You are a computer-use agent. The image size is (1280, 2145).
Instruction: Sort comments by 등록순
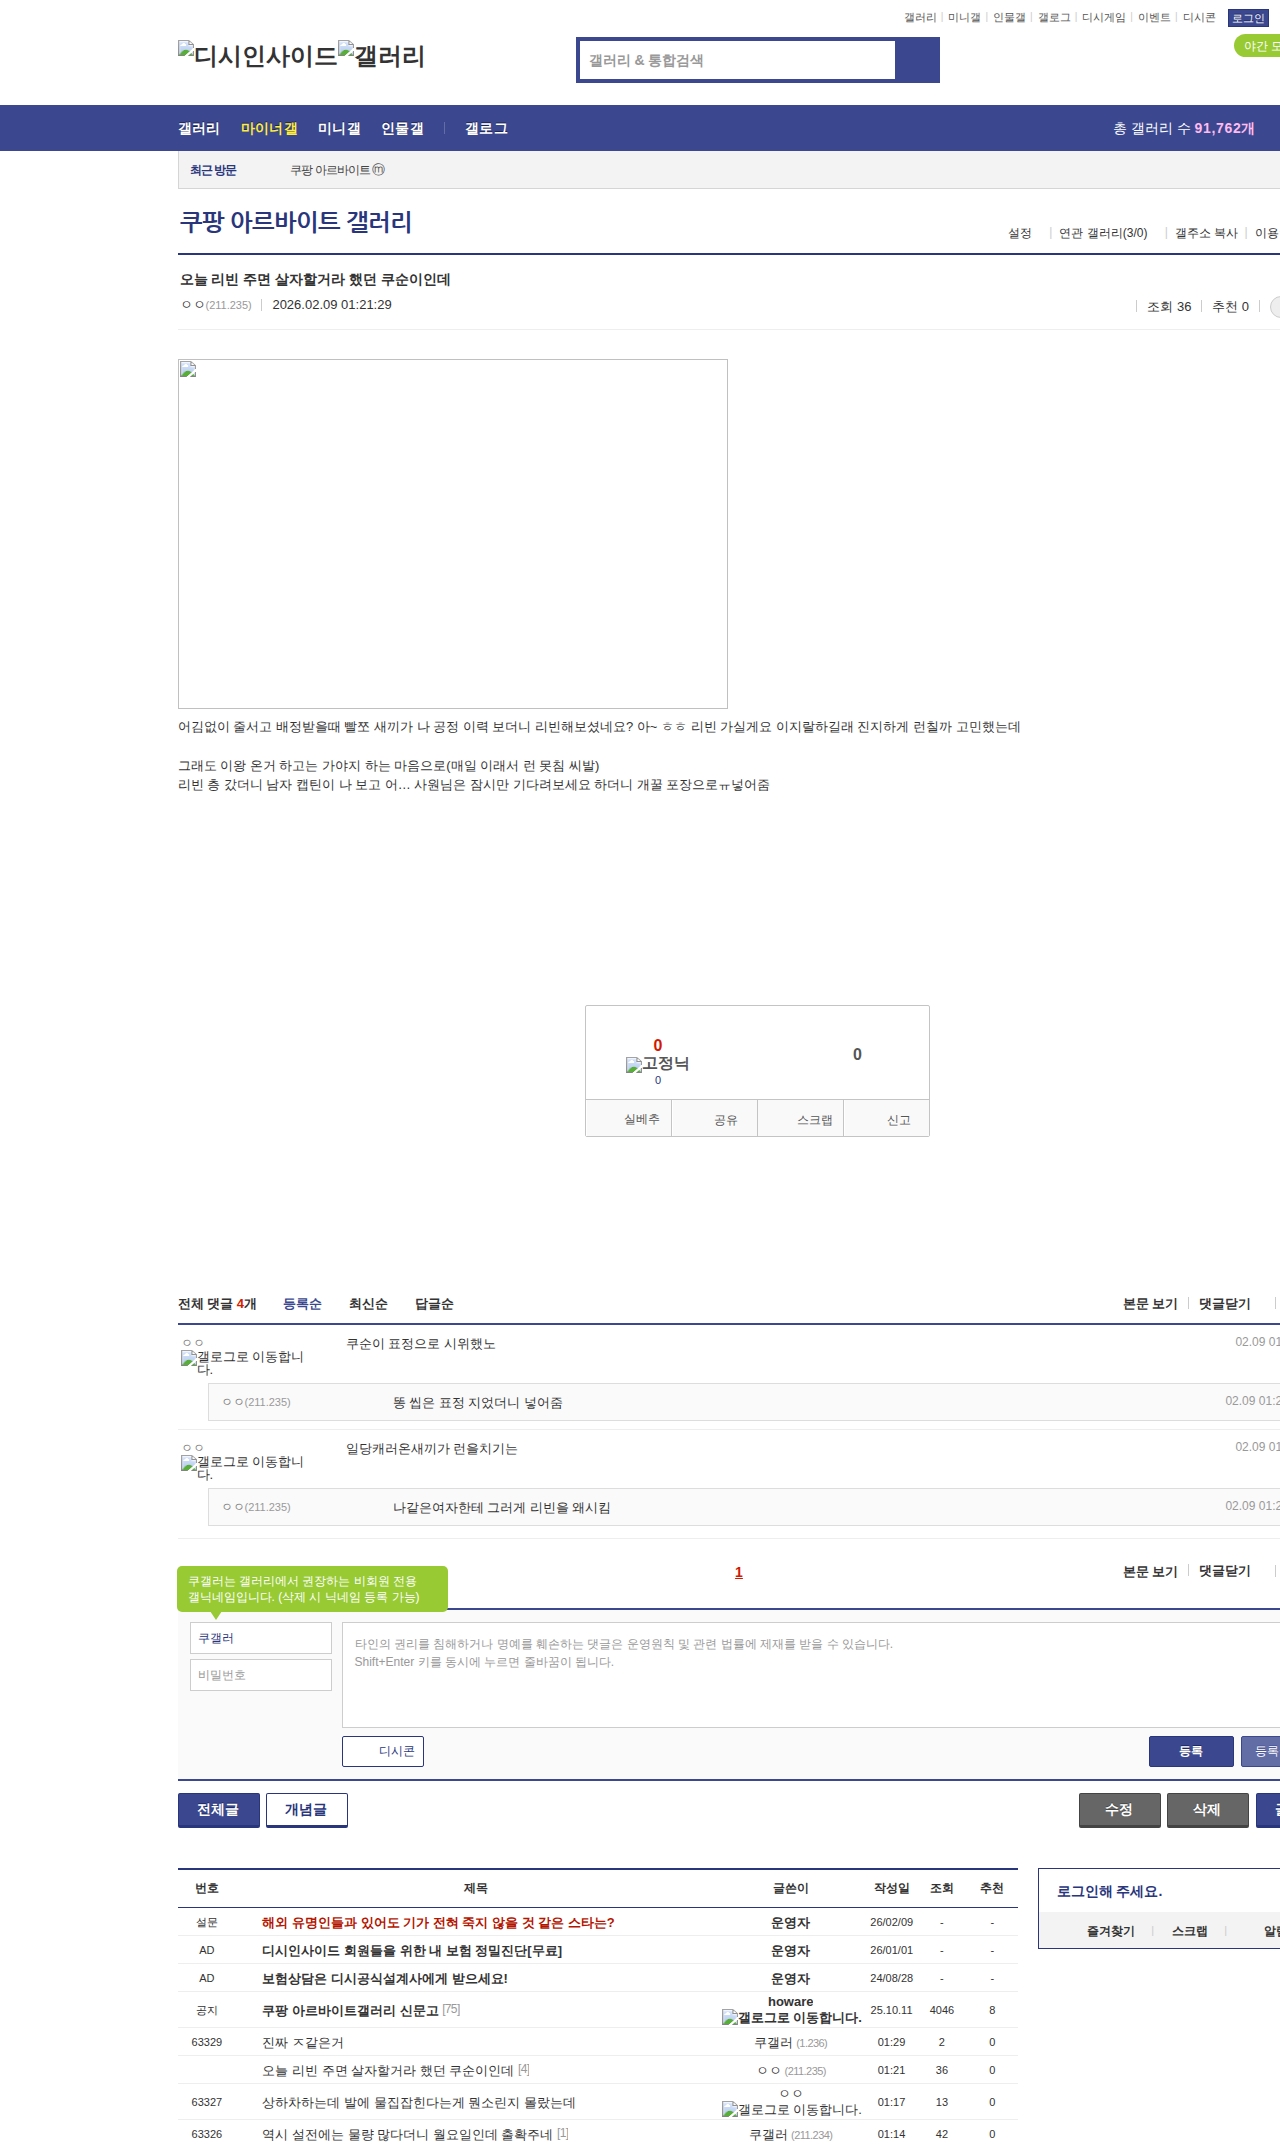[x=302, y=1304]
